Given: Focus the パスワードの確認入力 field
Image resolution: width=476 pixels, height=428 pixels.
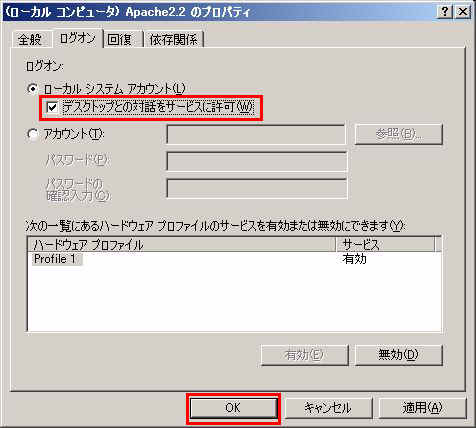Looking at the screenshot, I should [x=257, y=189].
